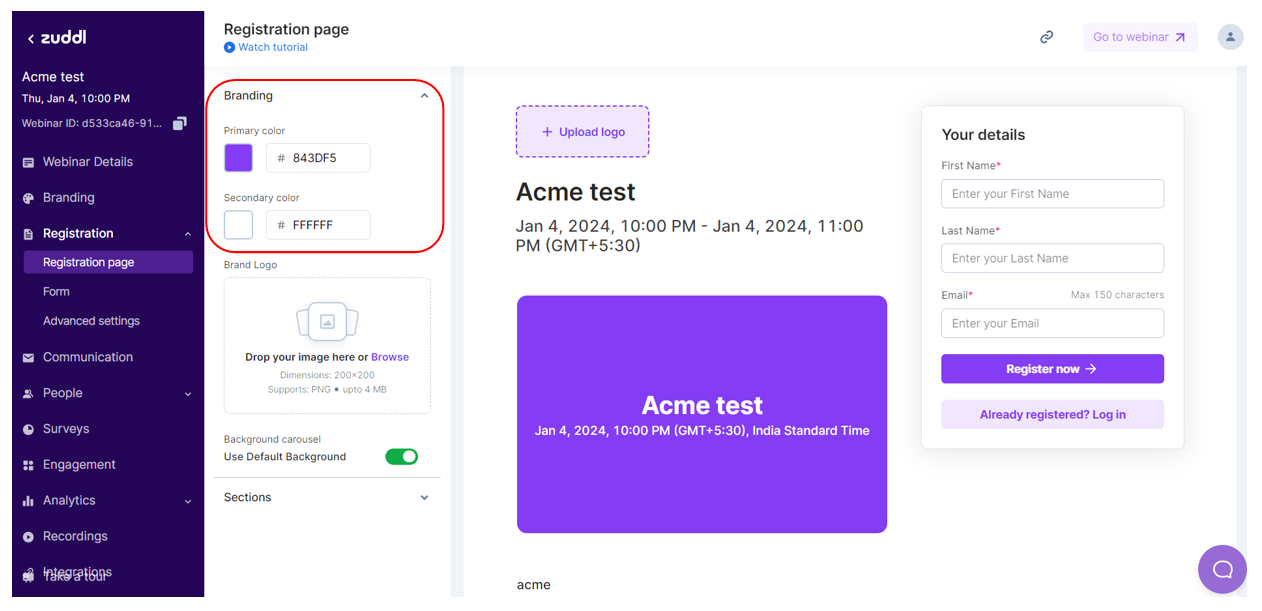
Task: Collapse the Branding section chevron
Action: (x=424, y=96)
